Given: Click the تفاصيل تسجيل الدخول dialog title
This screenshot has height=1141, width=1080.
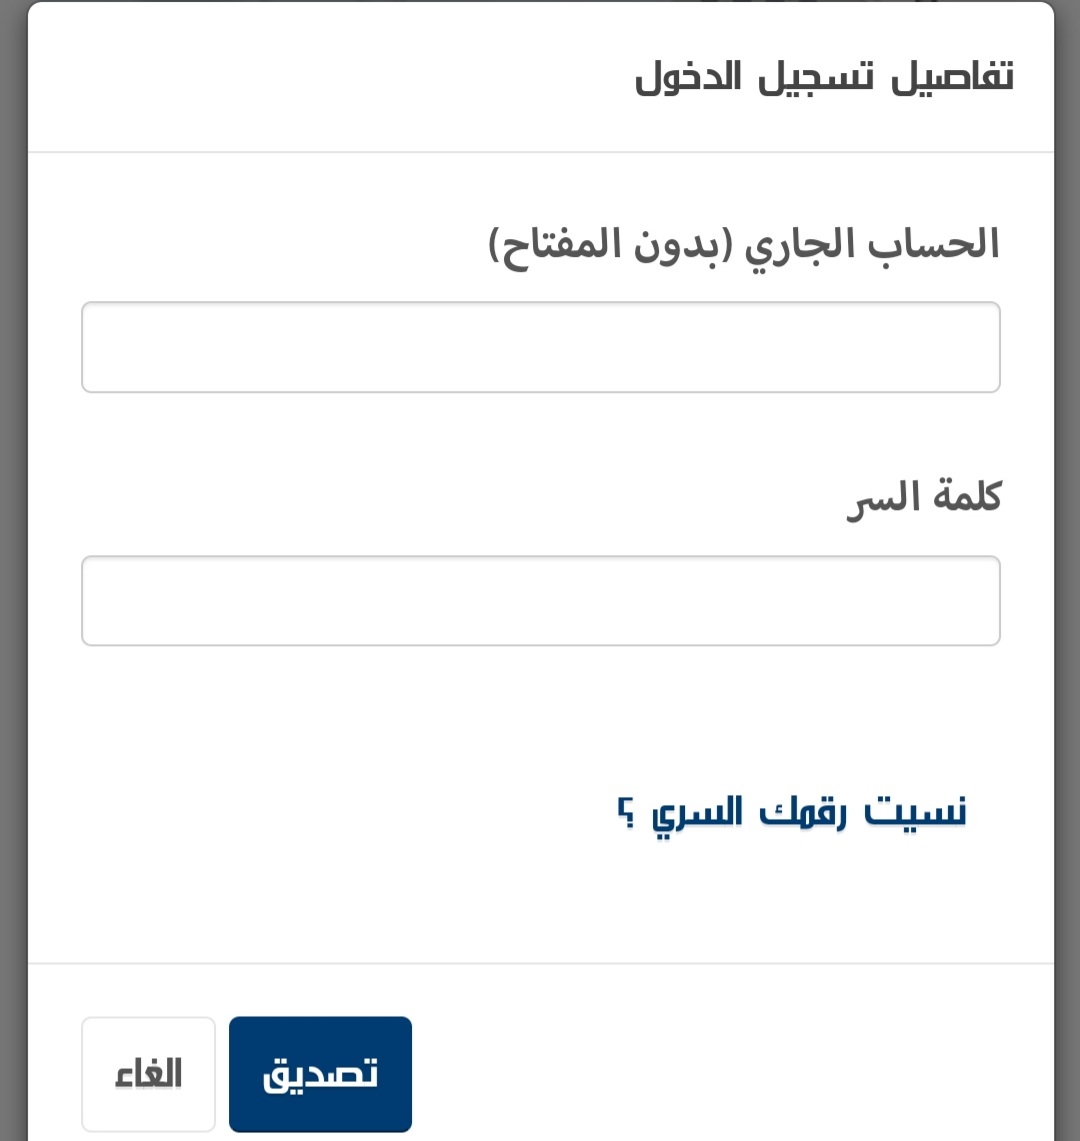Looking at the screenshot, I should (x=824, y=78).
